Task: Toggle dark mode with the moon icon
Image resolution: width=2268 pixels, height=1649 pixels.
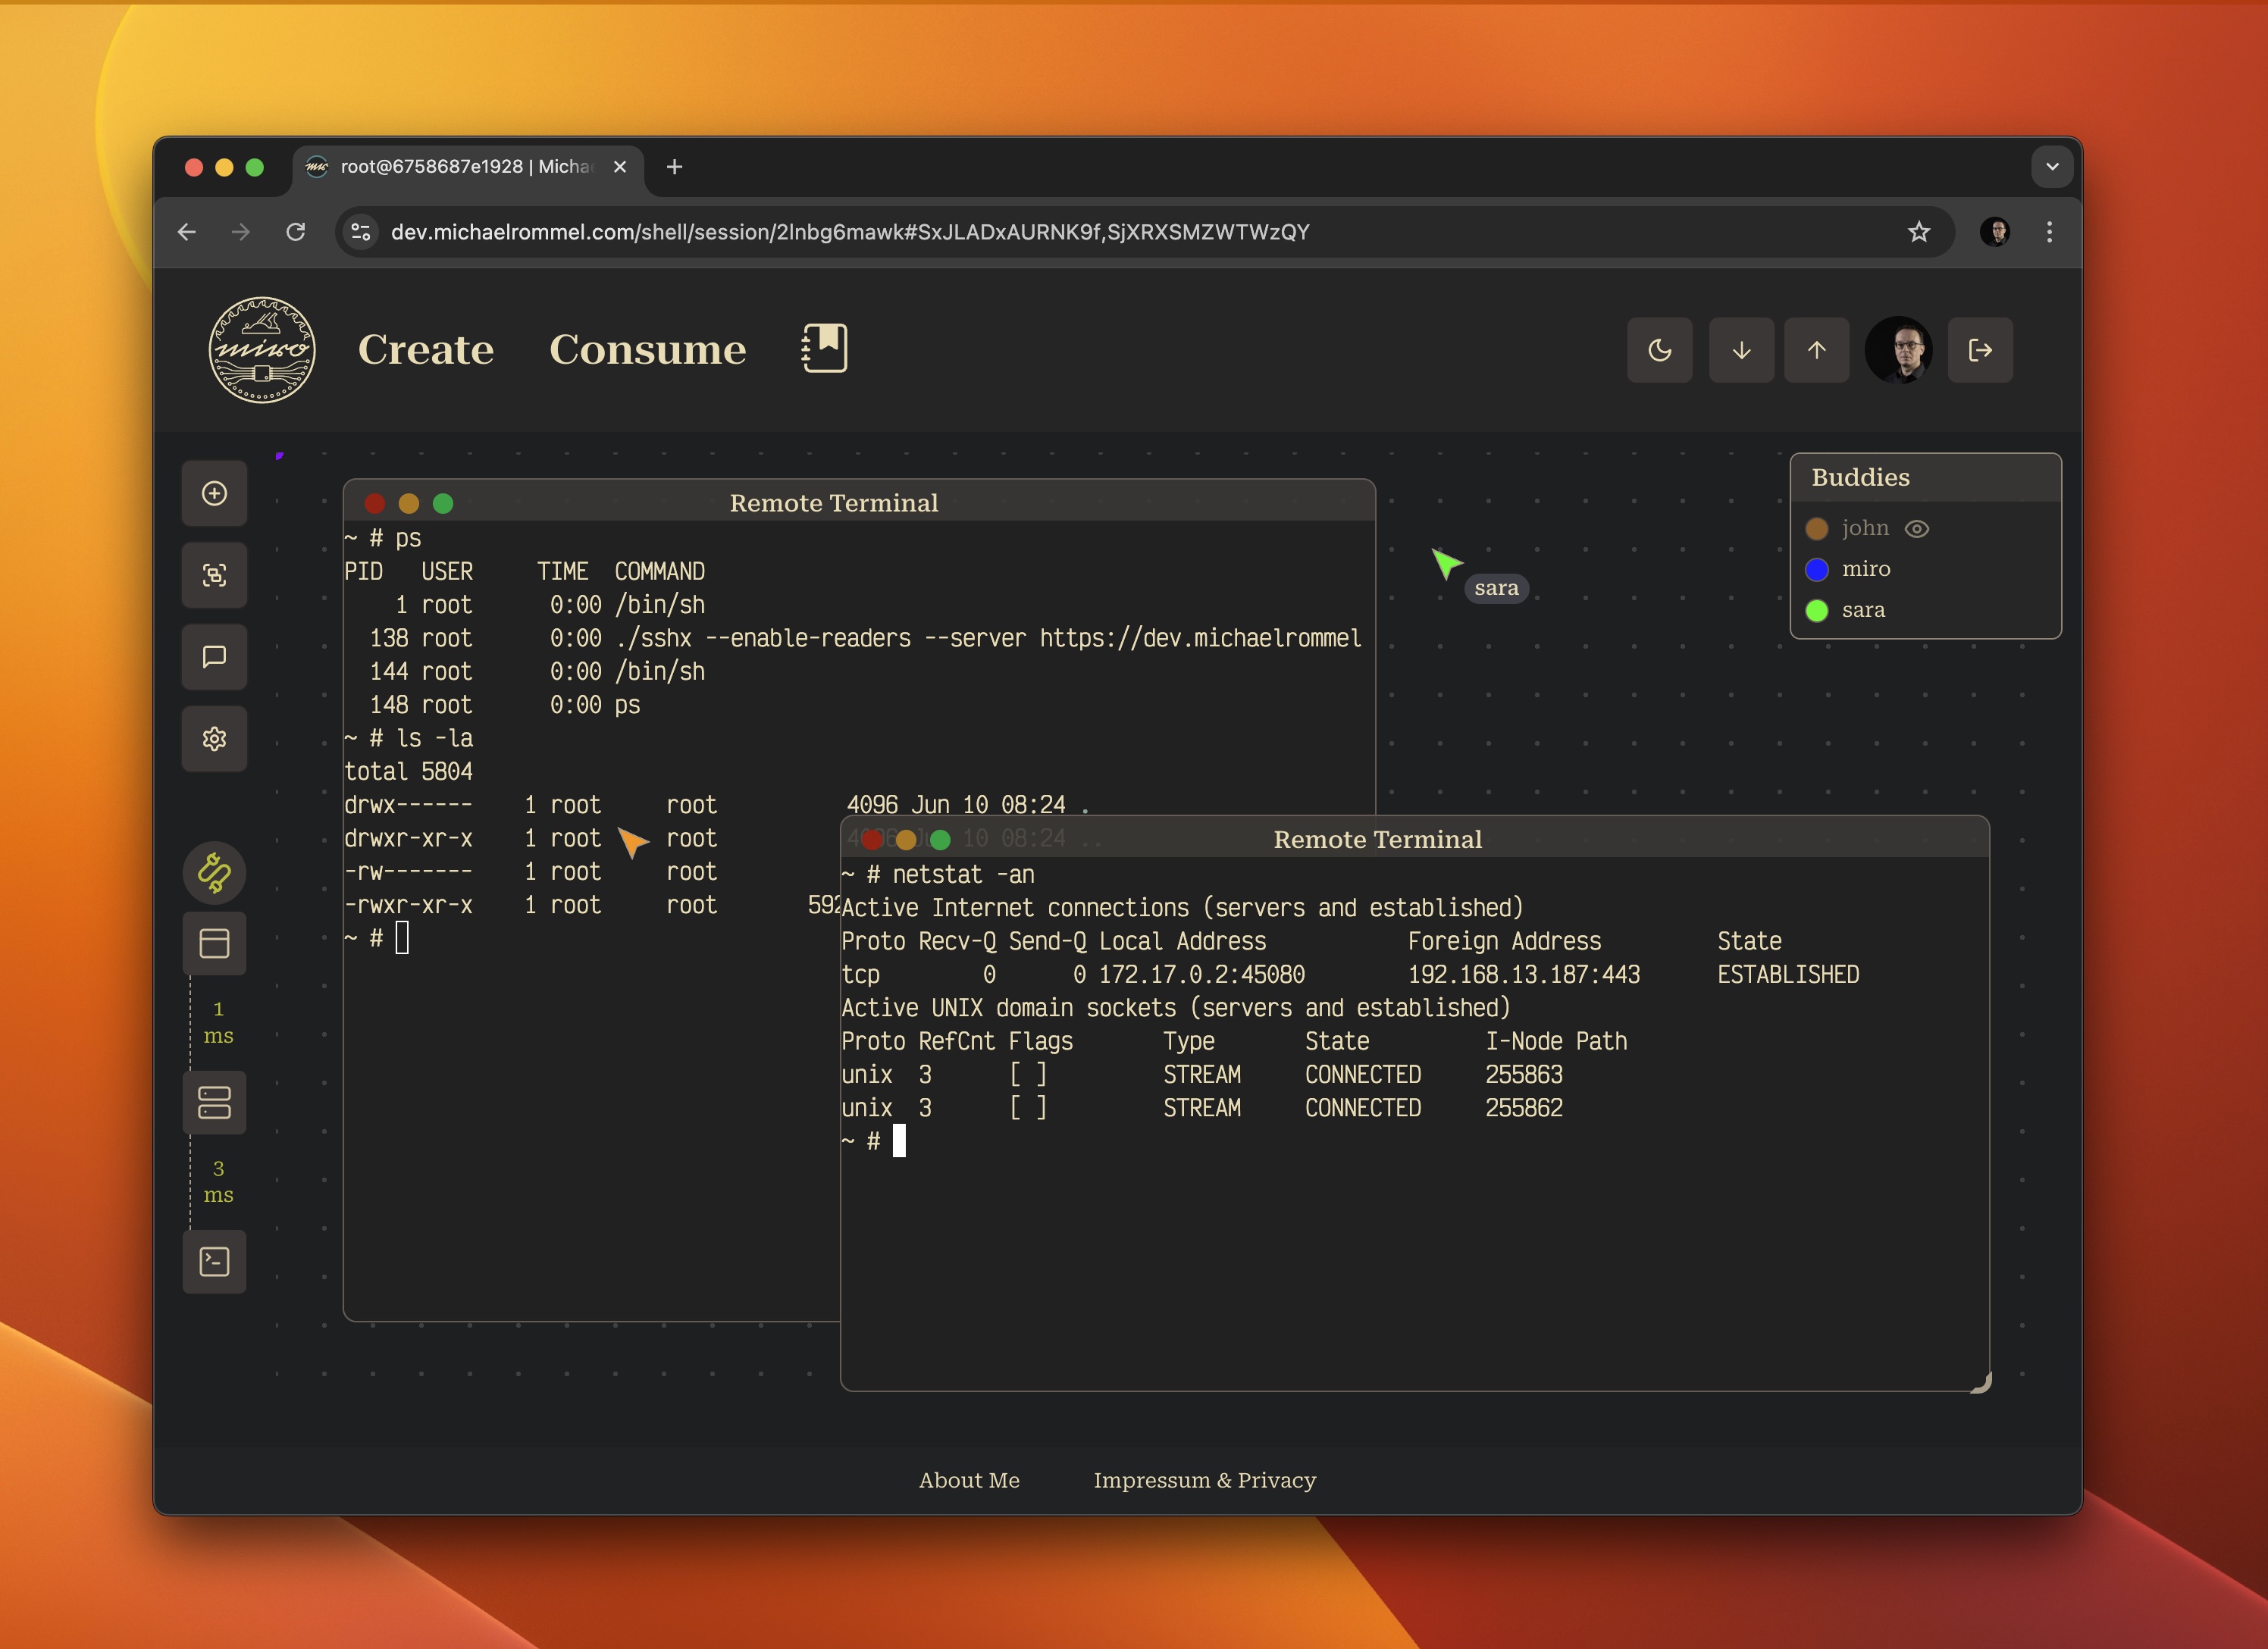Action: 1660,350
